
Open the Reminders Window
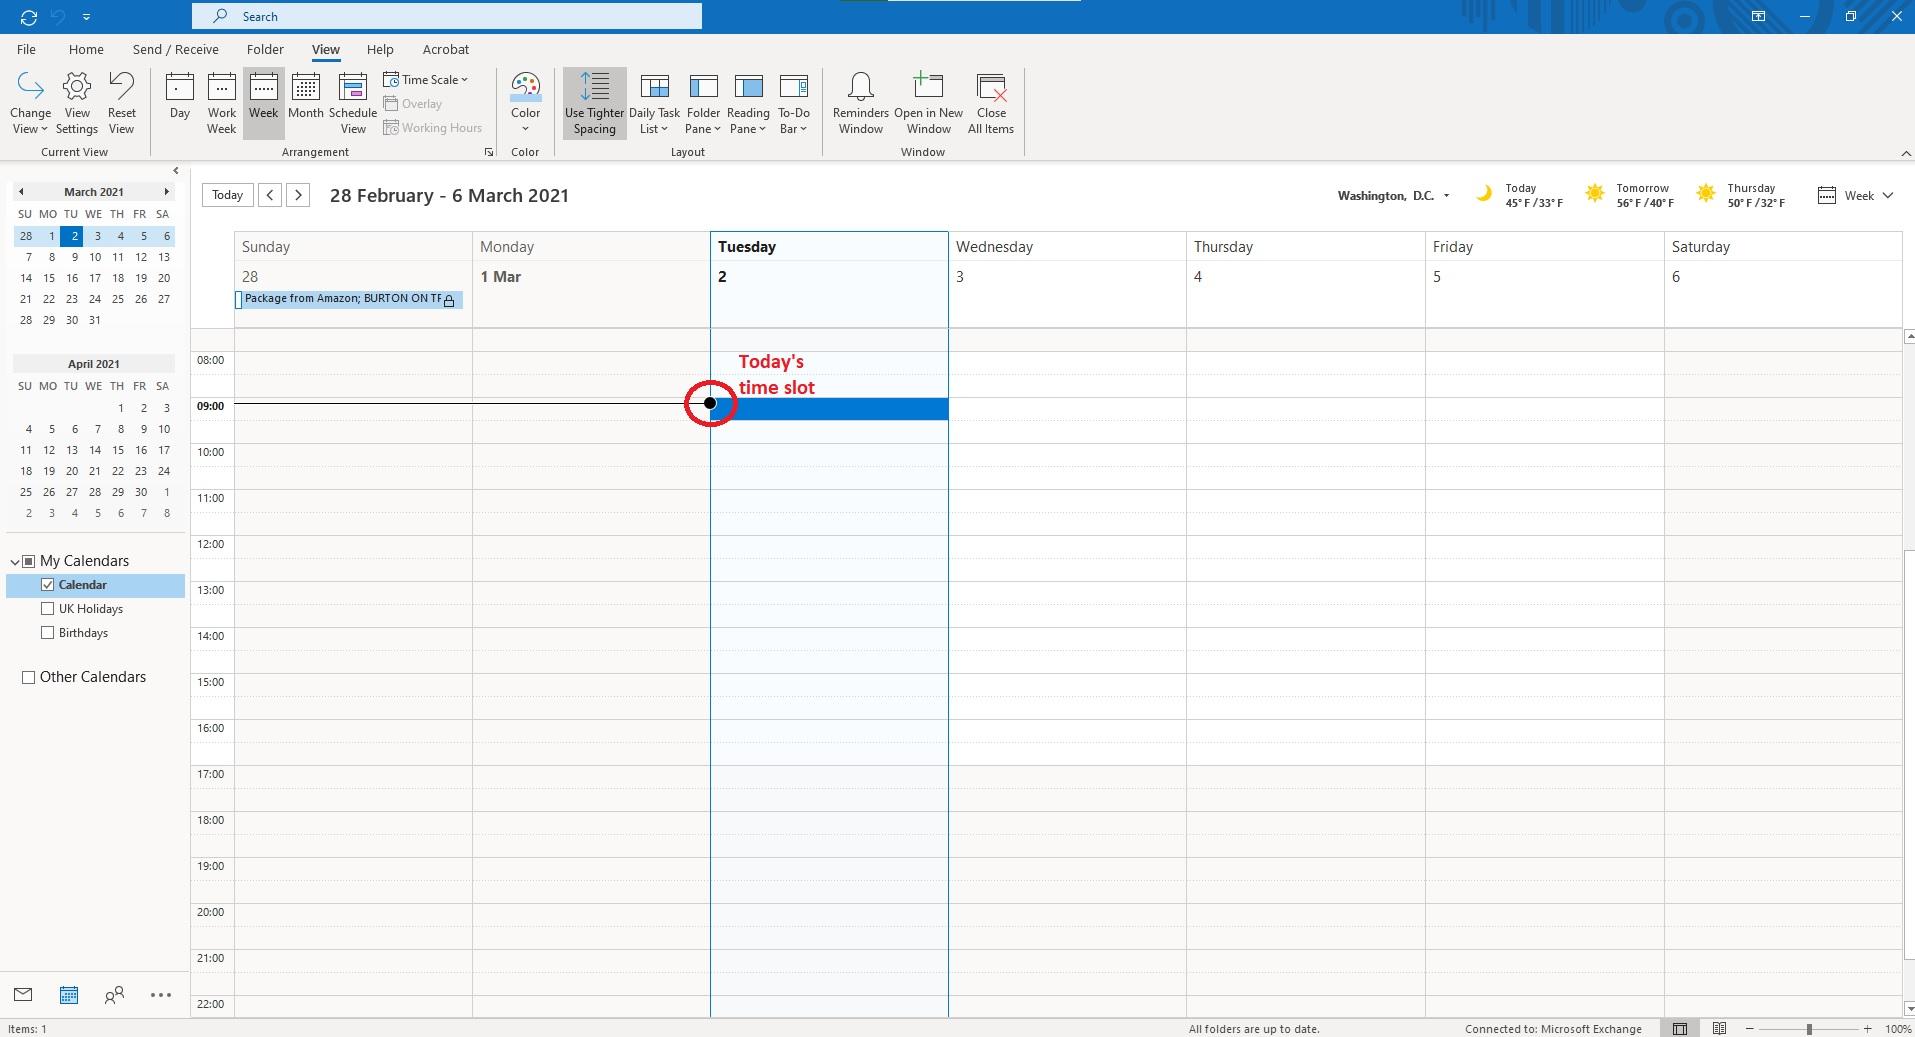[861, 103]
